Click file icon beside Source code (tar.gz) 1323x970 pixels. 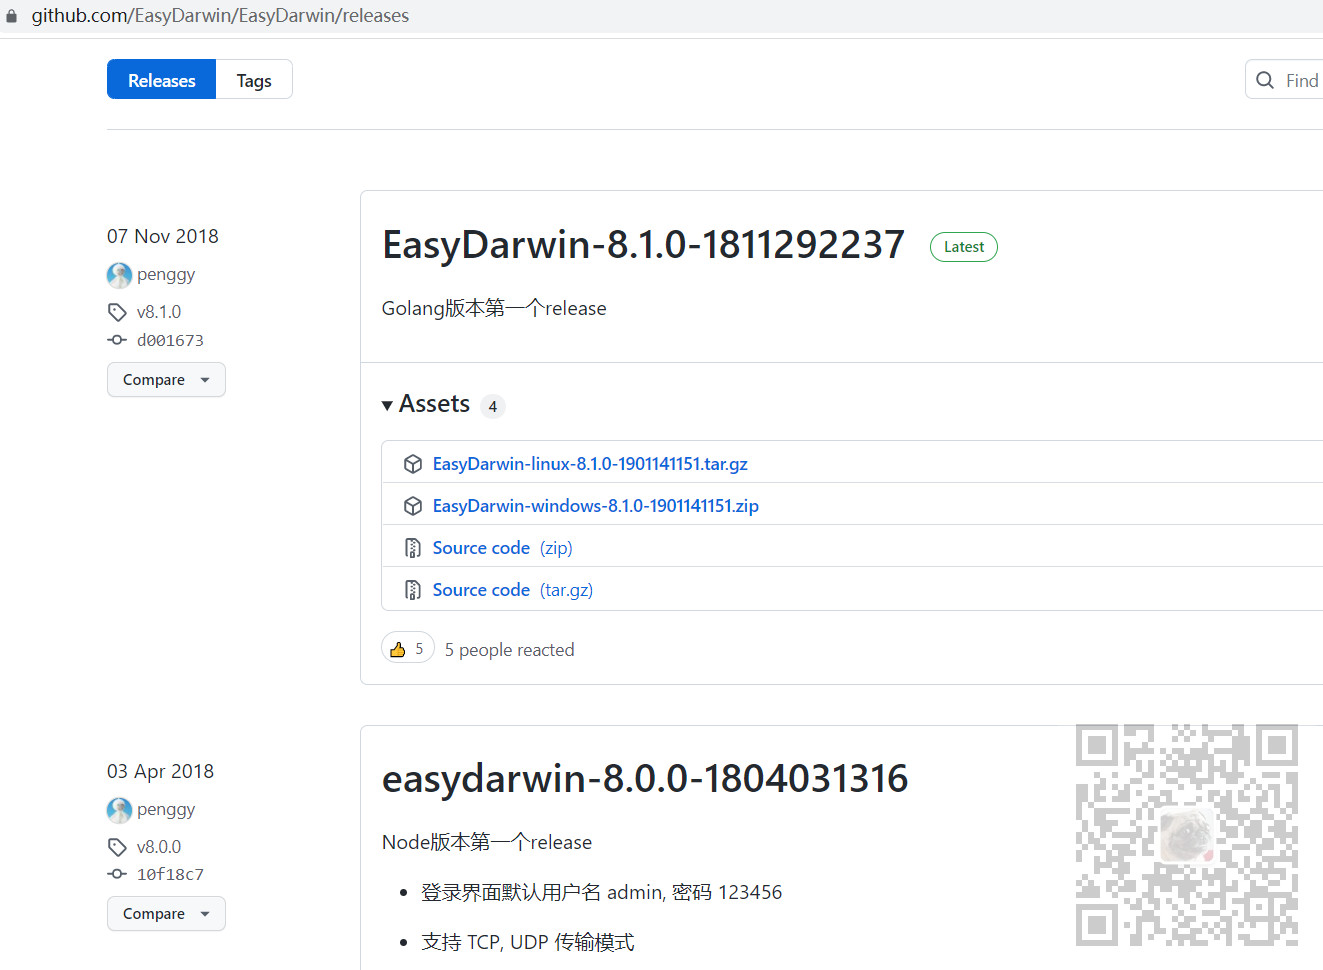(x=413, y=590)
